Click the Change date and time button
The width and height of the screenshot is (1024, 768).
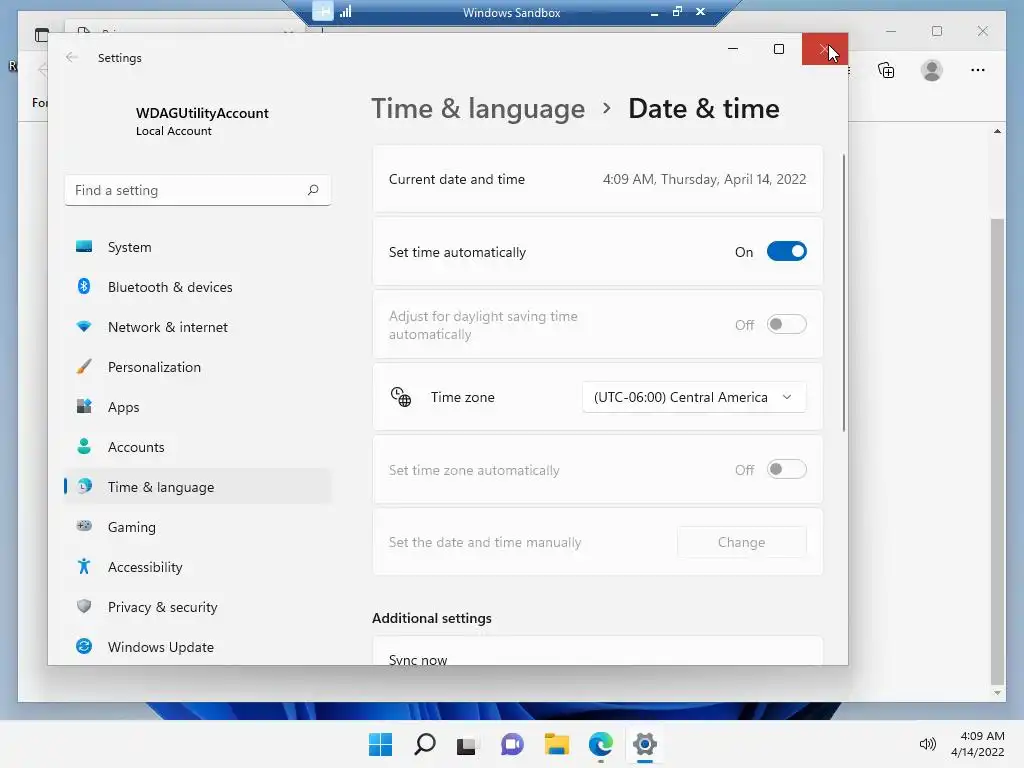click(741, 542)
